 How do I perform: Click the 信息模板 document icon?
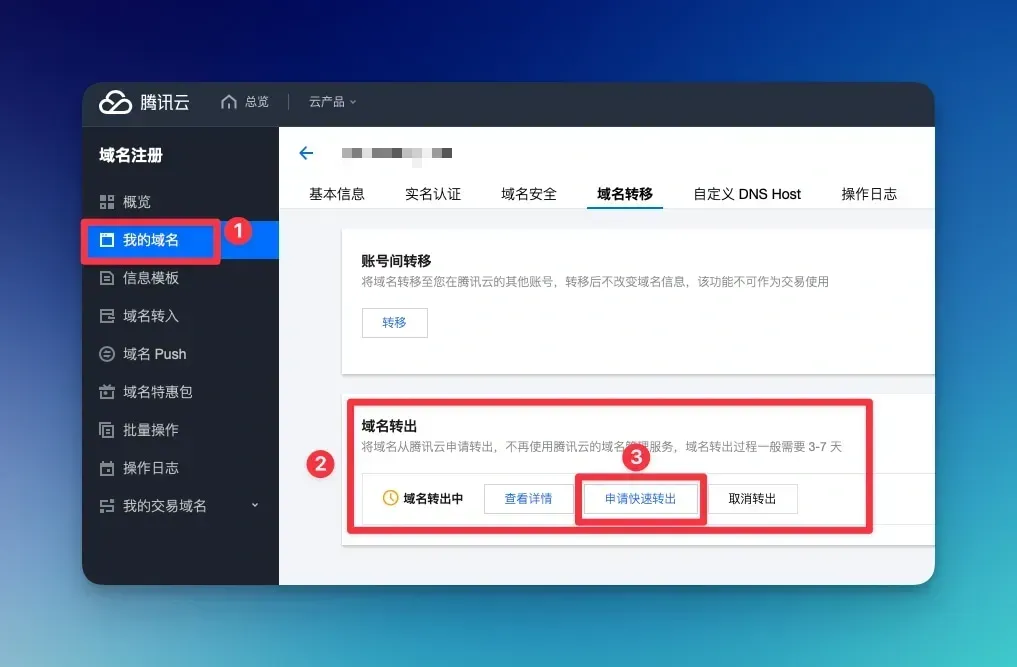coord(107,278)
